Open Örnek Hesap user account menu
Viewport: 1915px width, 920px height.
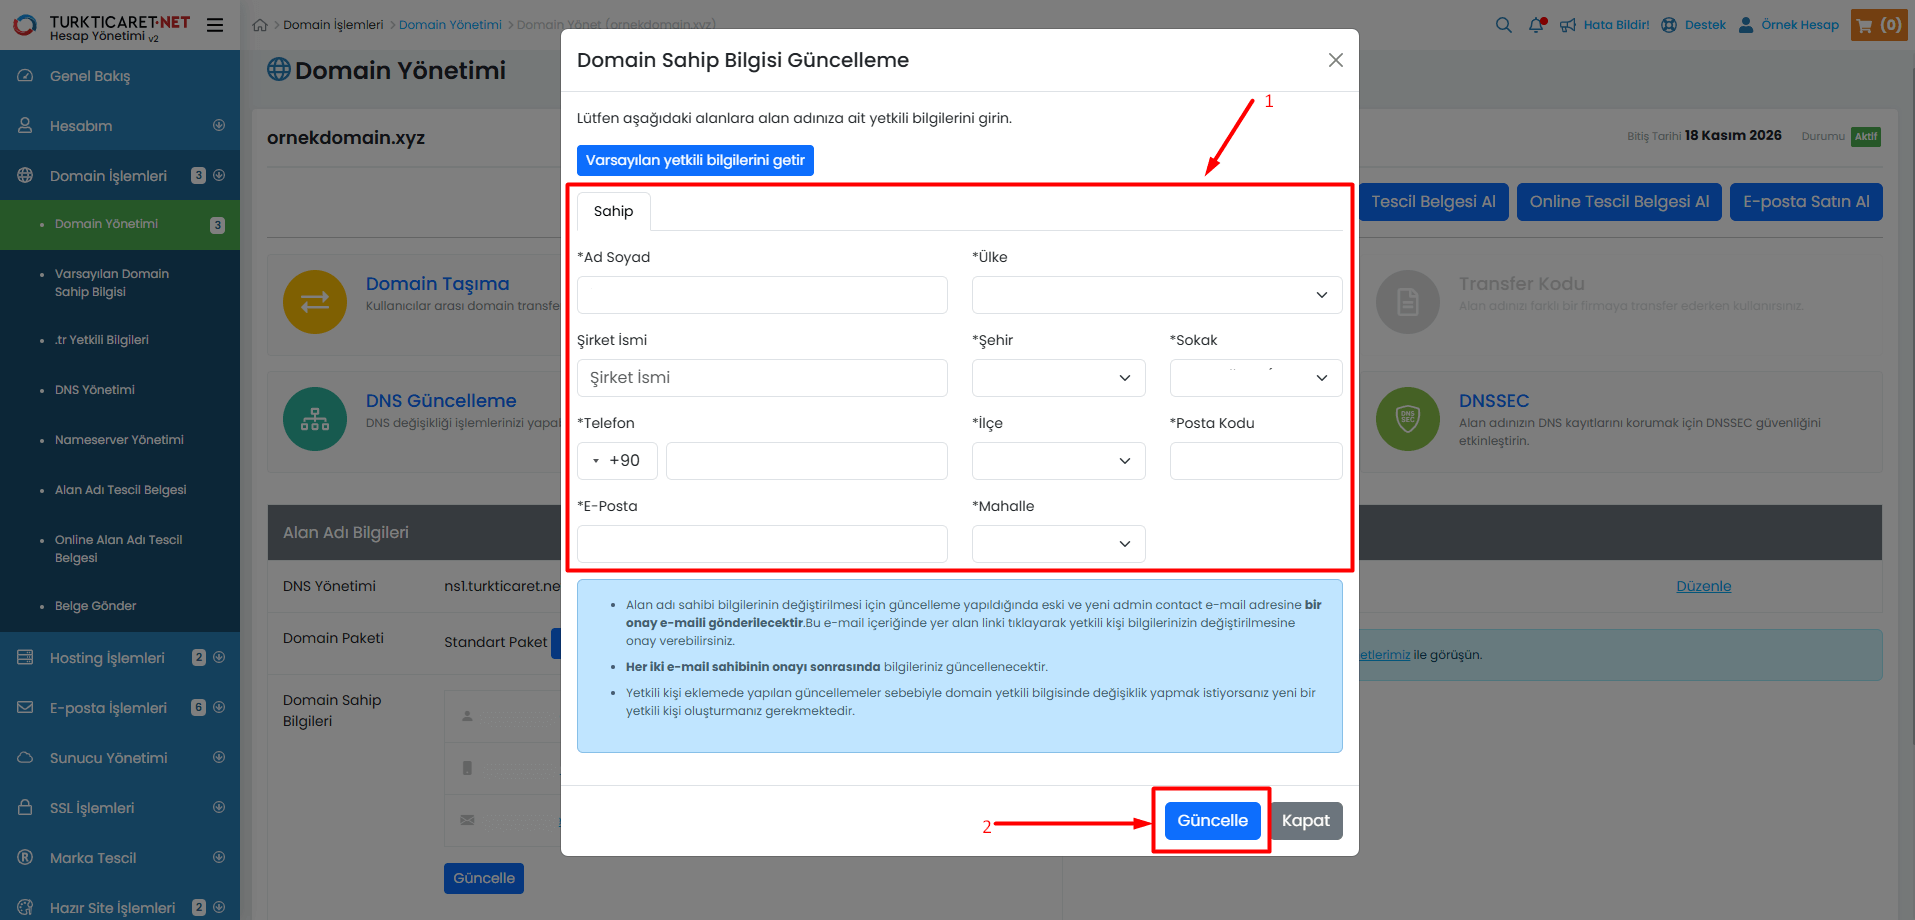pos(1788,25)
